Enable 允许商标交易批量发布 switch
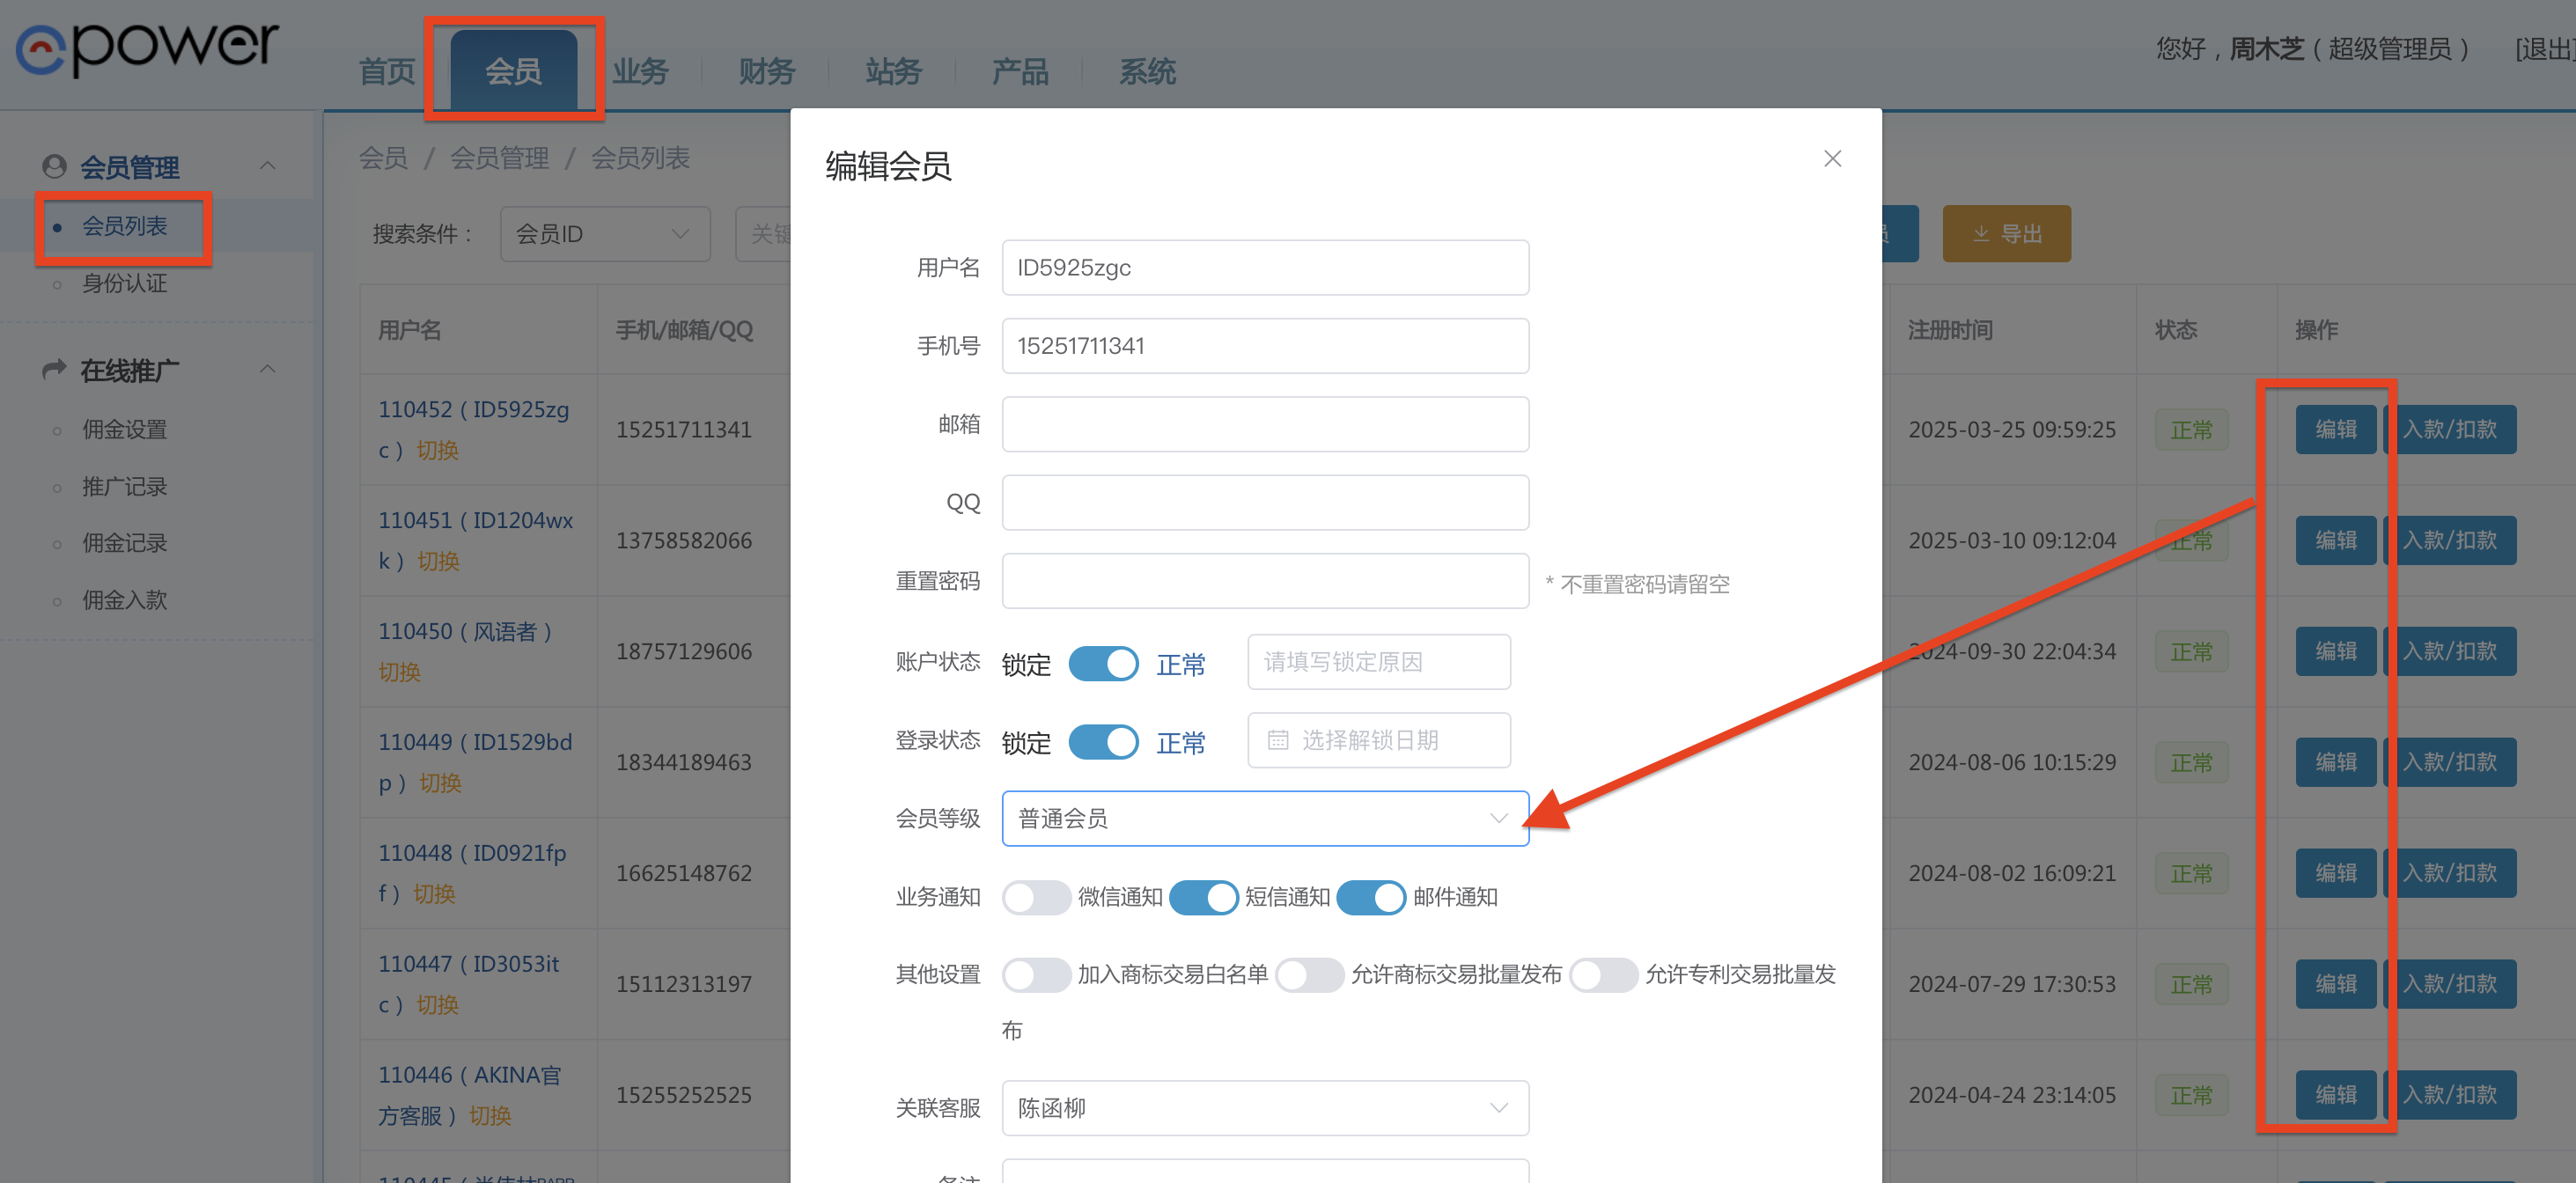Screen dimensions: 2576x1183 pyautogui.click(x=1309, y=974)
